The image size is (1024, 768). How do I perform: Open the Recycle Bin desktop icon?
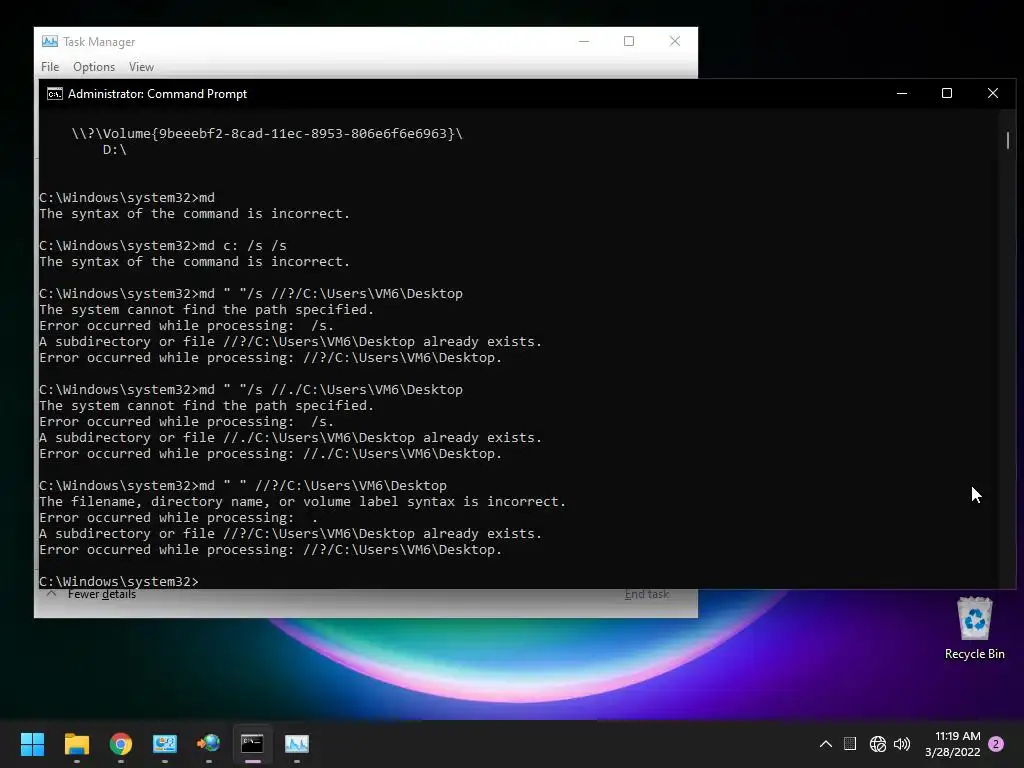974,628
